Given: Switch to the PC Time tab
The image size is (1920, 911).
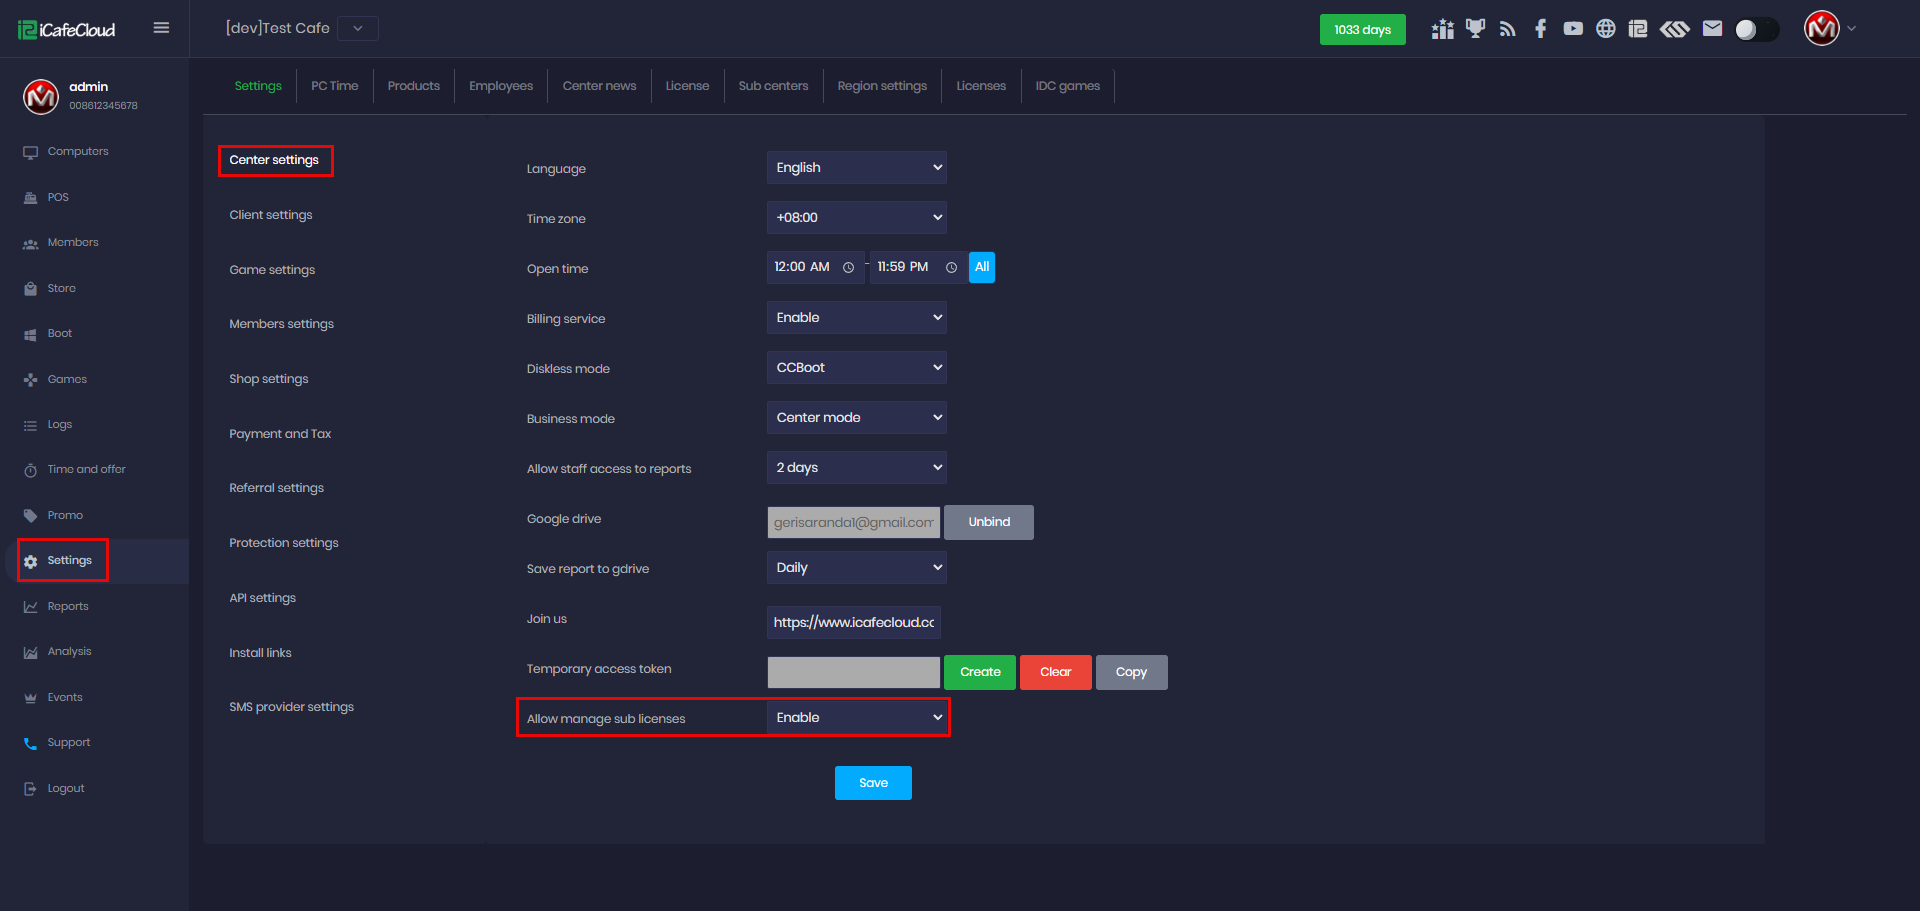Looking at the screenshot, I should click(334, 86).
